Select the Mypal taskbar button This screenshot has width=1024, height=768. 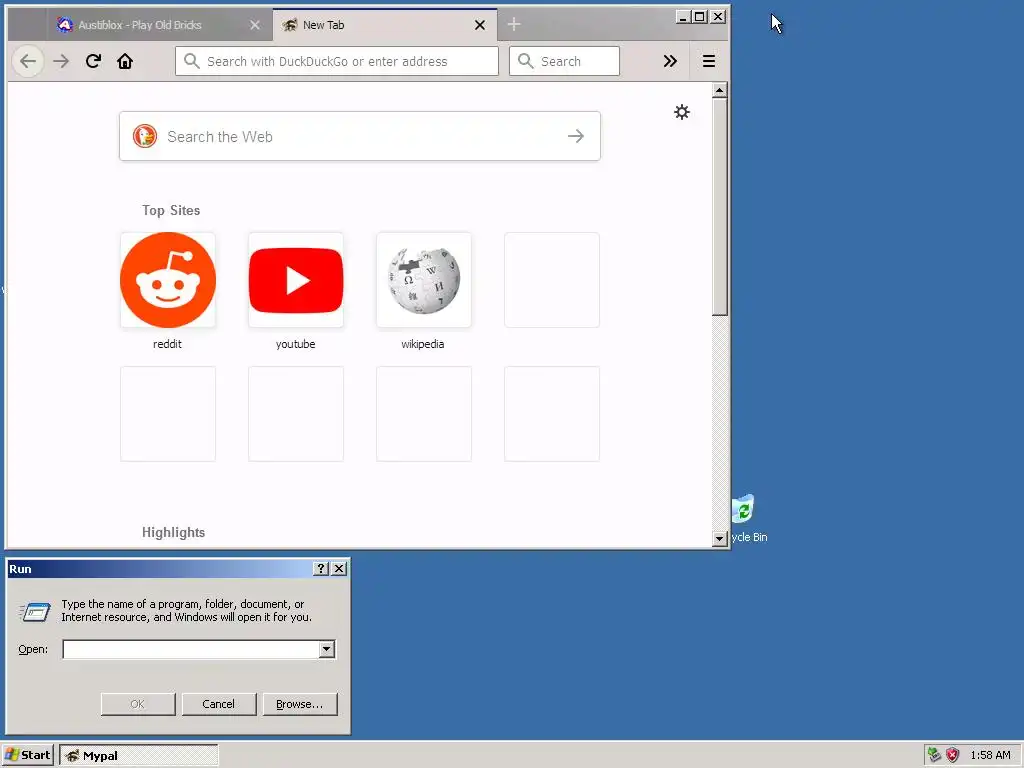click(138, 756)
